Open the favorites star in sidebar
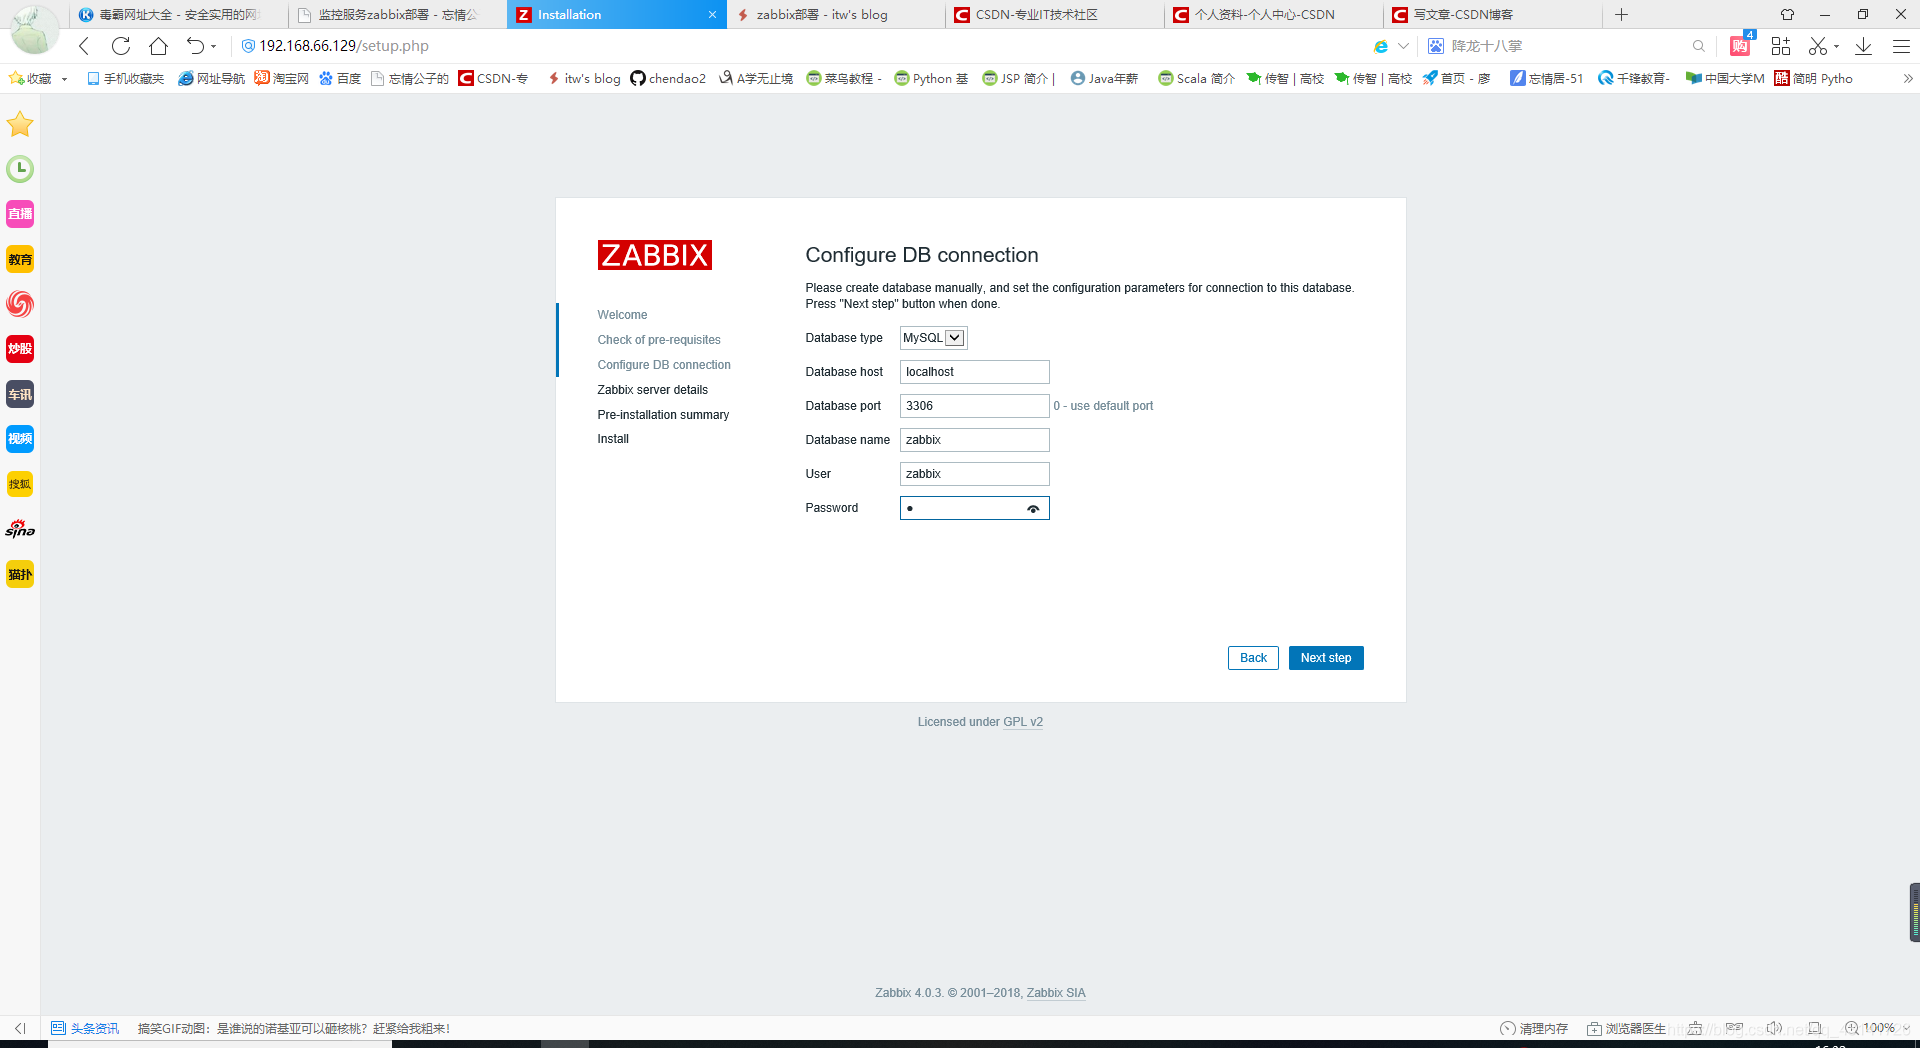This screenshot has height=1048, width=1920. tap(20, 124)
